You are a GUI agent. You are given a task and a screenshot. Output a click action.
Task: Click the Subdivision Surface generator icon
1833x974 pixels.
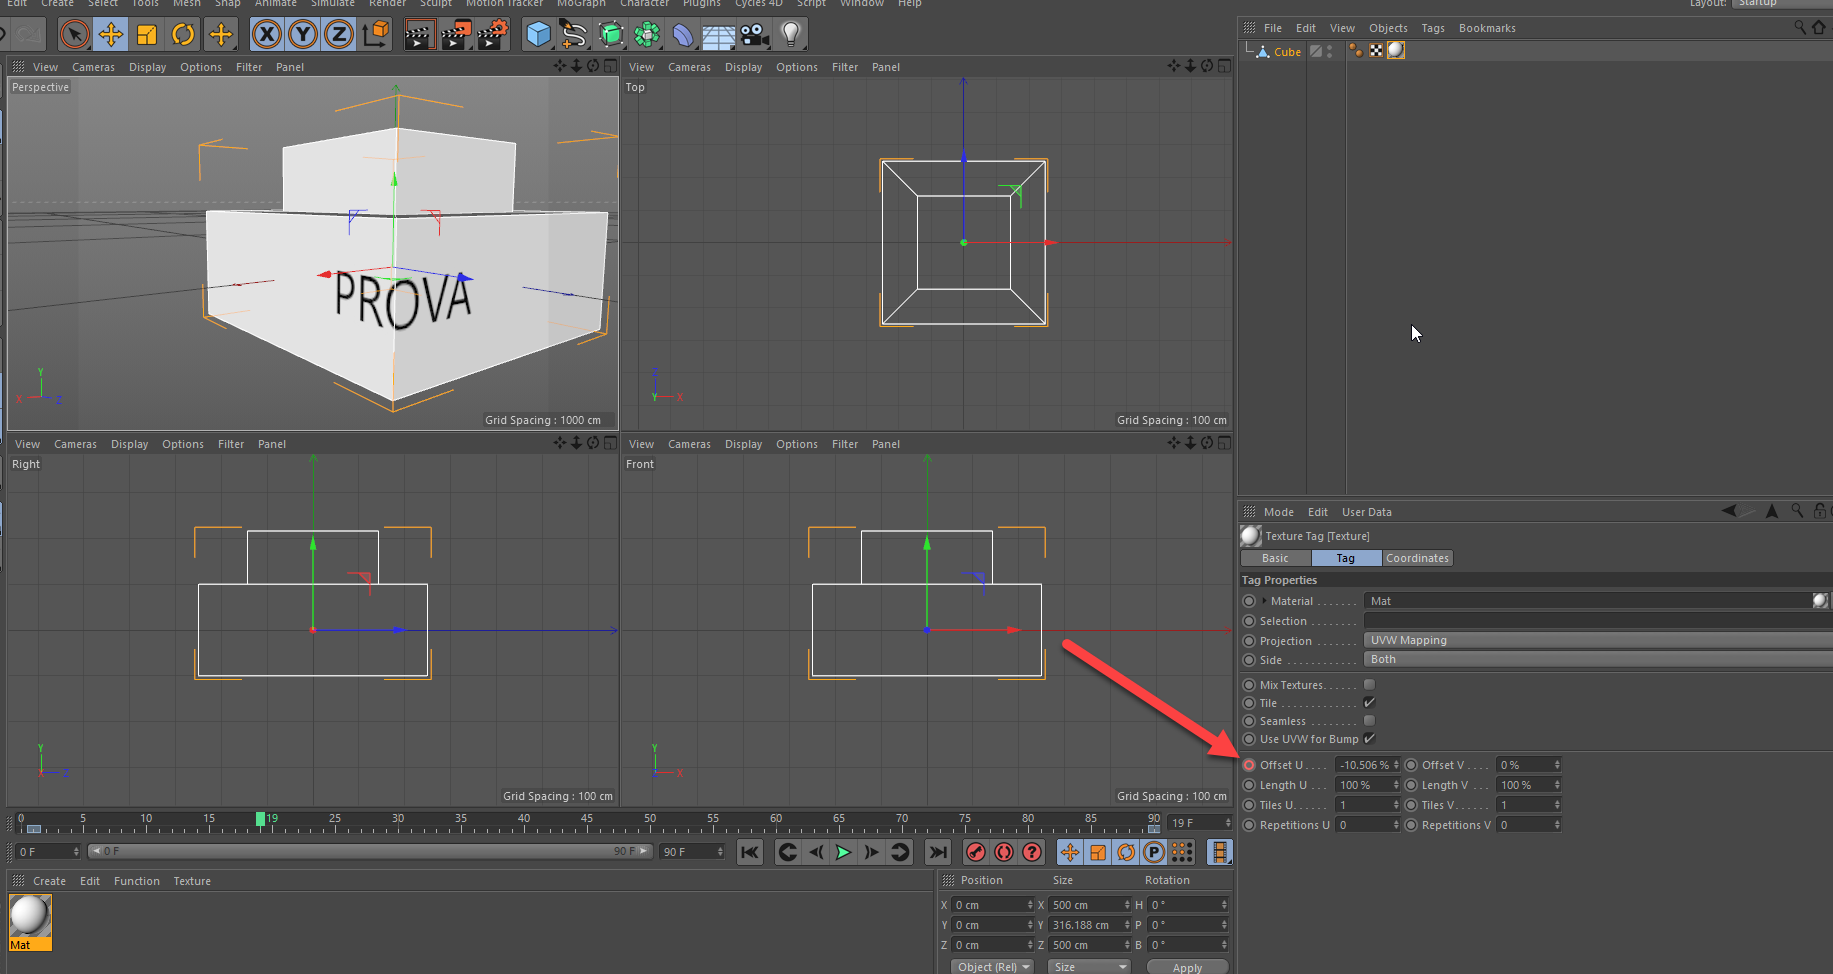tap(610, 35)
